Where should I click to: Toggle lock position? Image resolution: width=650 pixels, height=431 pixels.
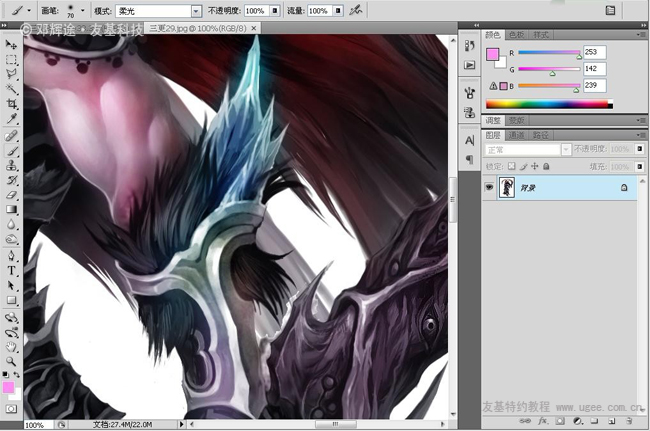(x=535, y=166)
